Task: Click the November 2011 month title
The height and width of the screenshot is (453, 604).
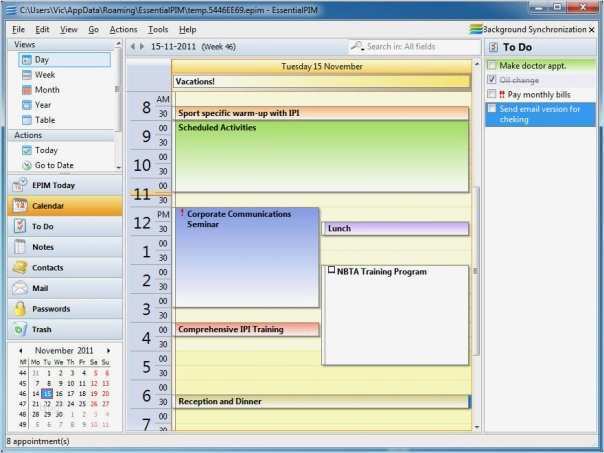Action: point(64,351)
